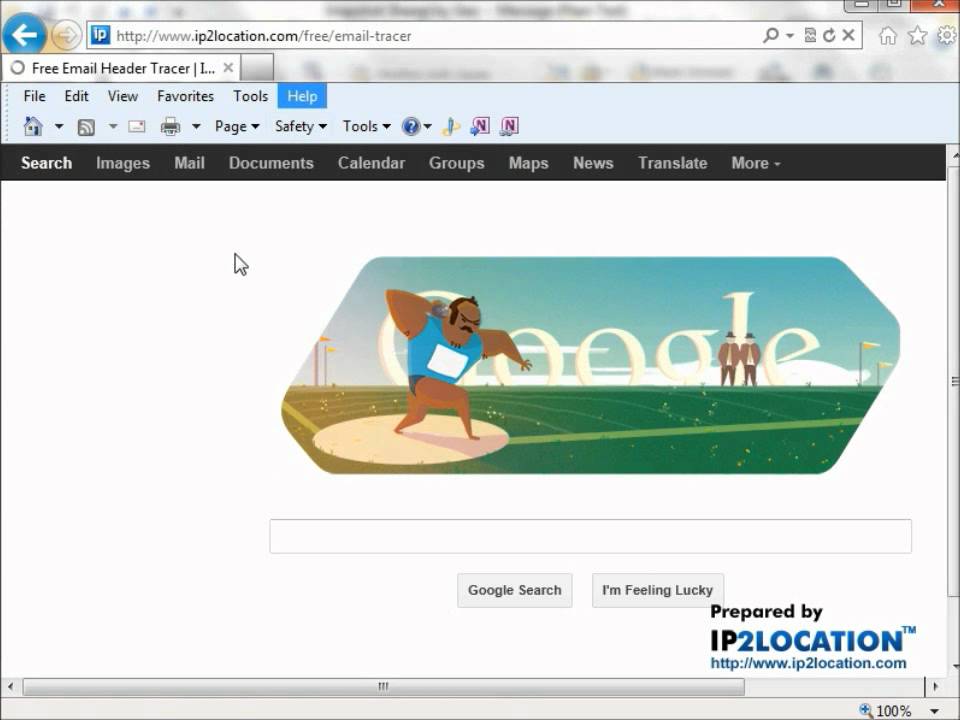This screenshot has height=720, width=960.
Task: Open the Page dropdown in command bar
Action: pos(237,127)
